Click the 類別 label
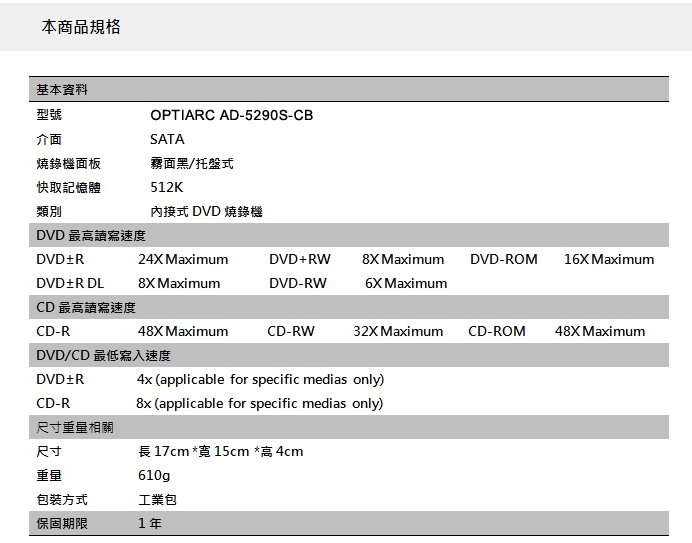The height and width of the screenshot is (543, 692). click(49, 211)
